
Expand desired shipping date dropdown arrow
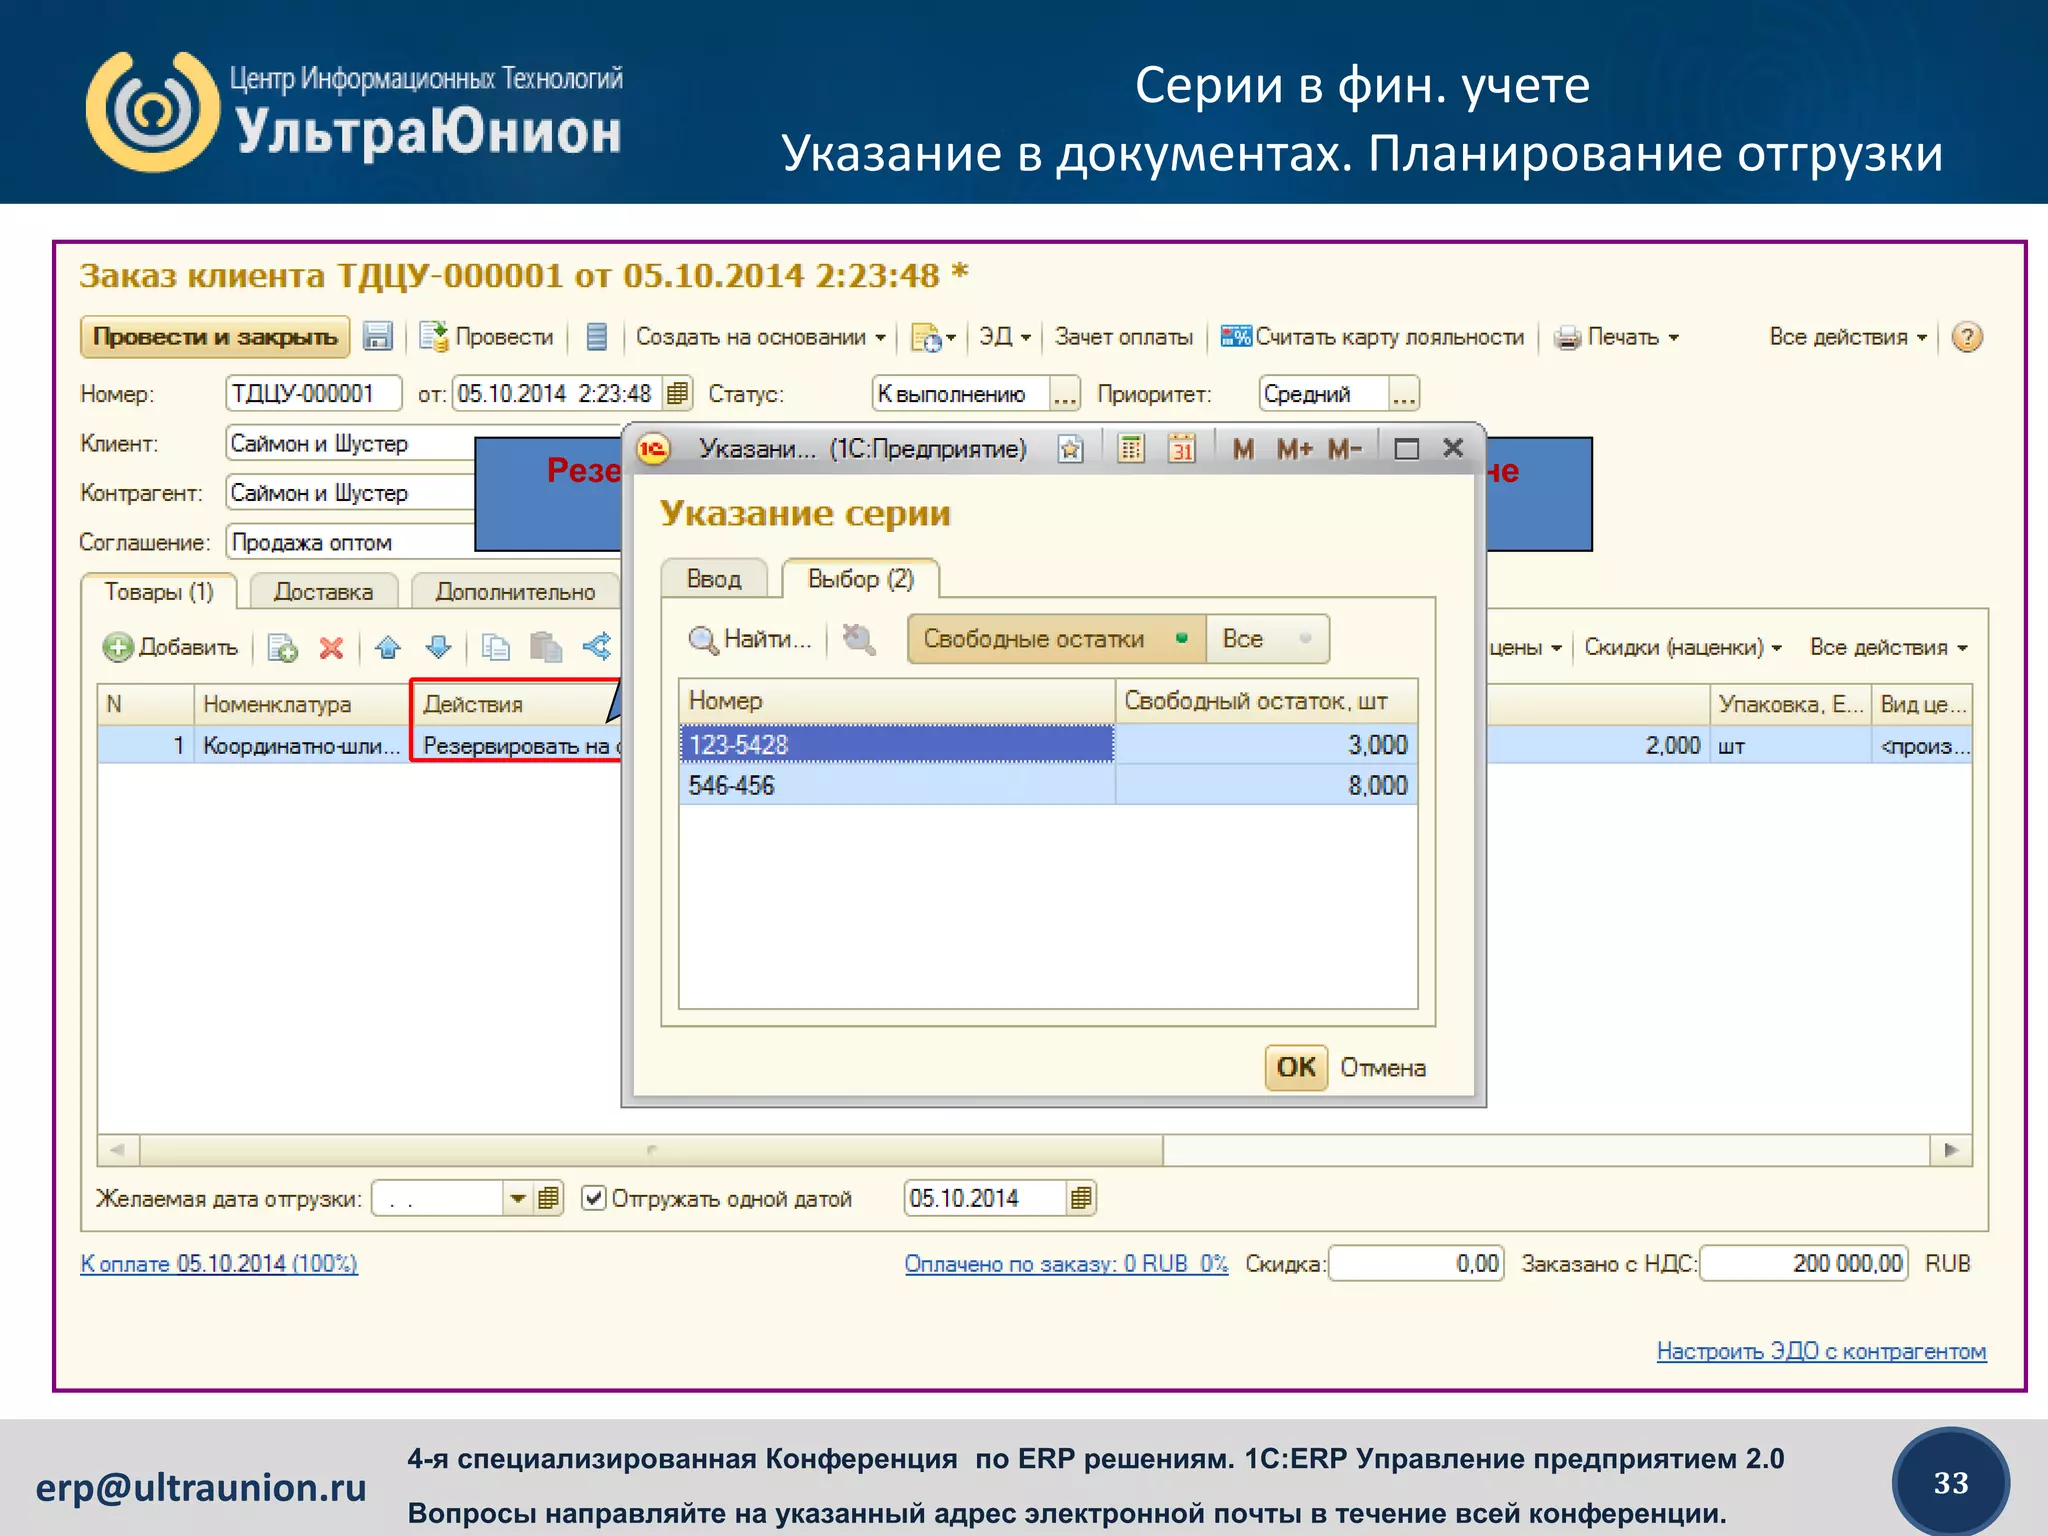(517, 1198)
